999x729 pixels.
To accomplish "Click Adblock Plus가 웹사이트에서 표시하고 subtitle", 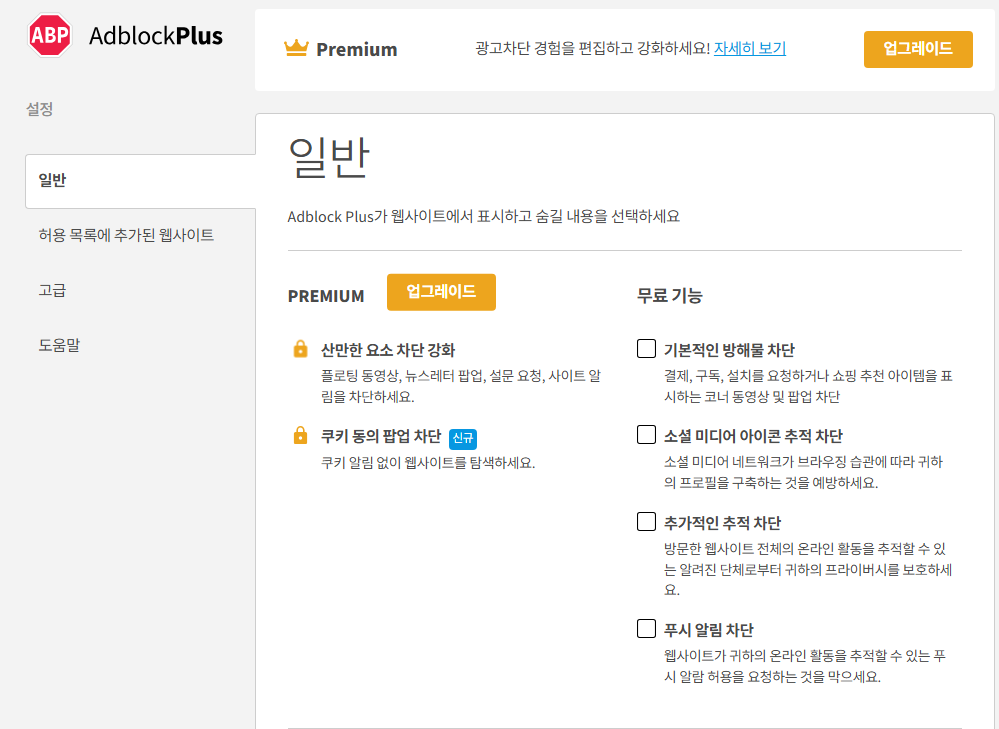I will tap(484, 217).
